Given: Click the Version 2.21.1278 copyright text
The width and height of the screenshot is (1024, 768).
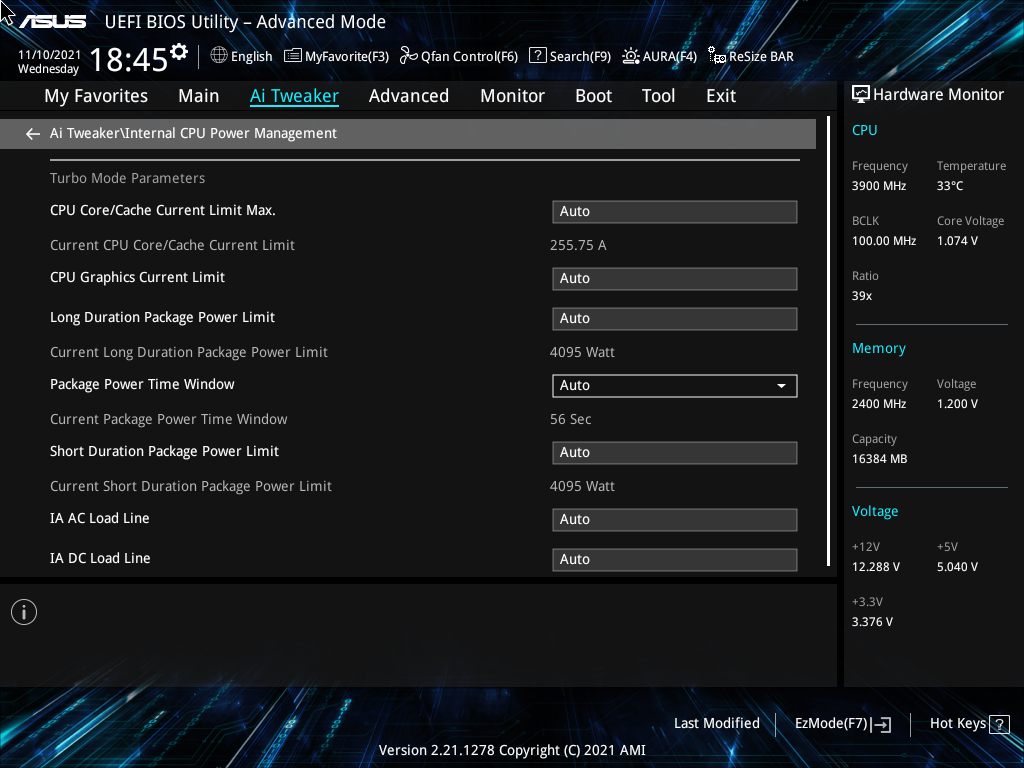Looking at the screenshot, I should point(512,750).
